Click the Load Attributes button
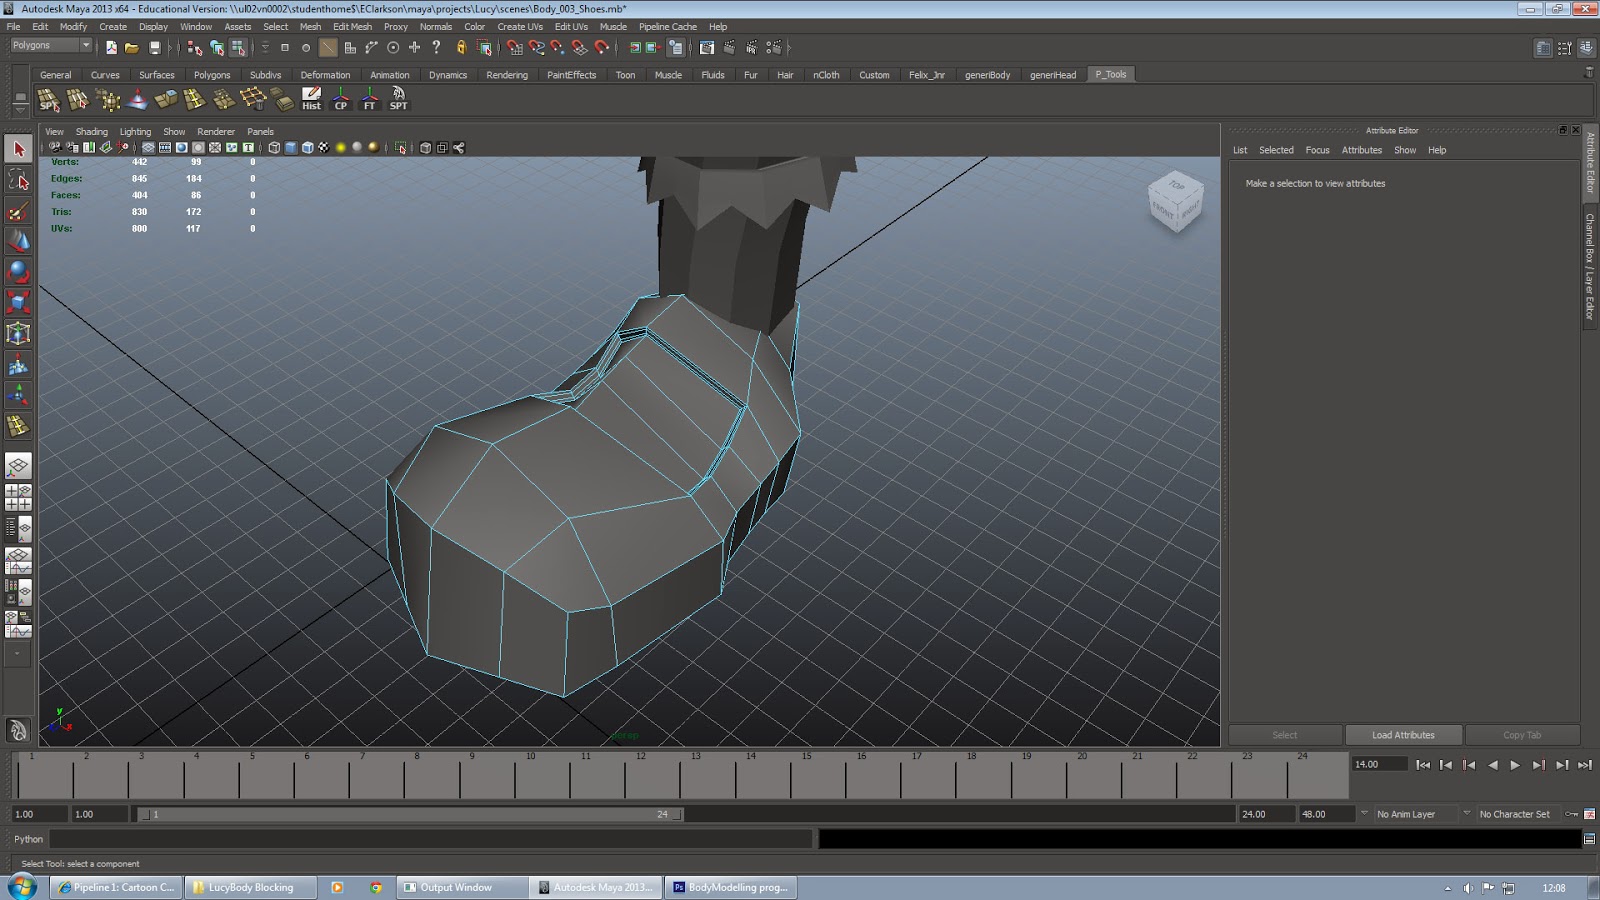Screen dimensions: 1600x900 point(1403,735)
